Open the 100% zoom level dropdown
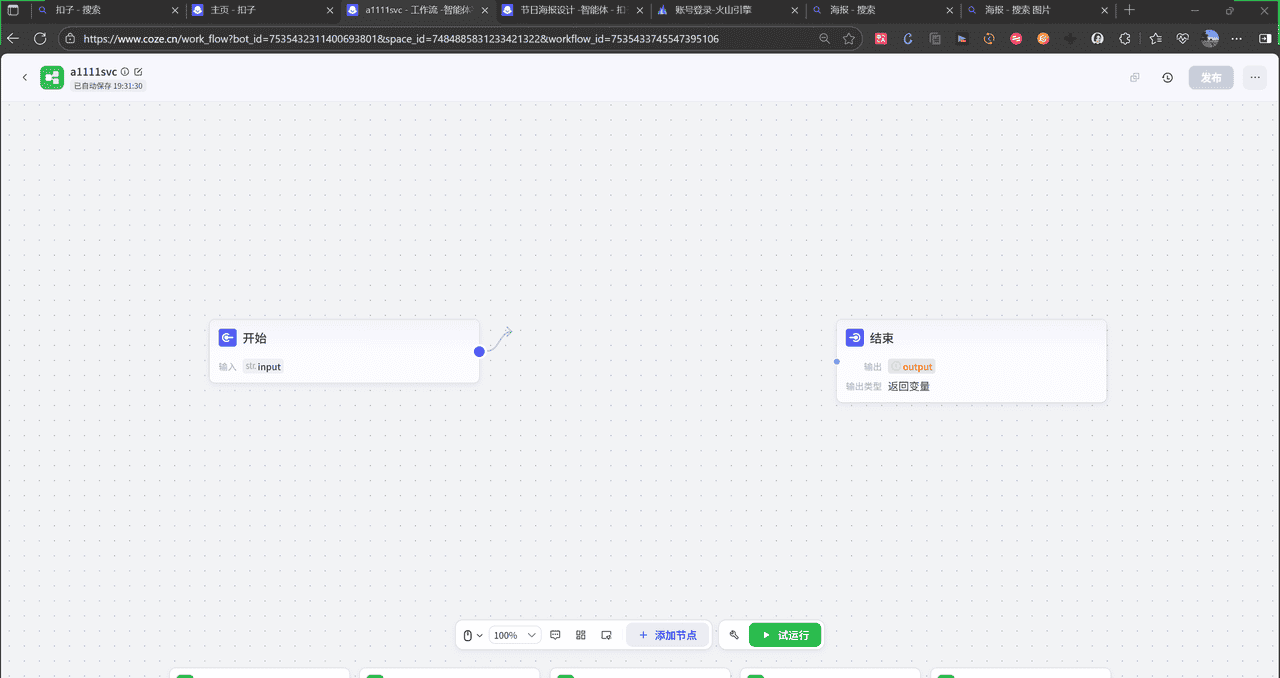 point(516,635)
